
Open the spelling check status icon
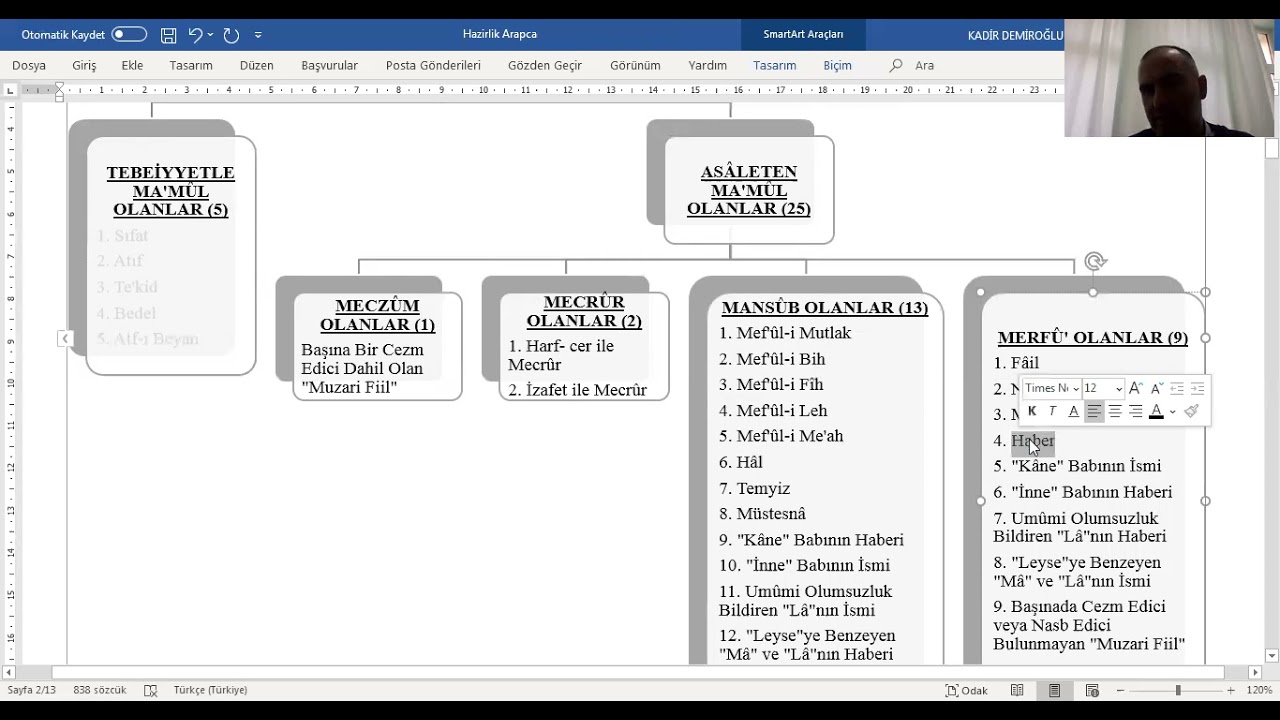[150, 690]
